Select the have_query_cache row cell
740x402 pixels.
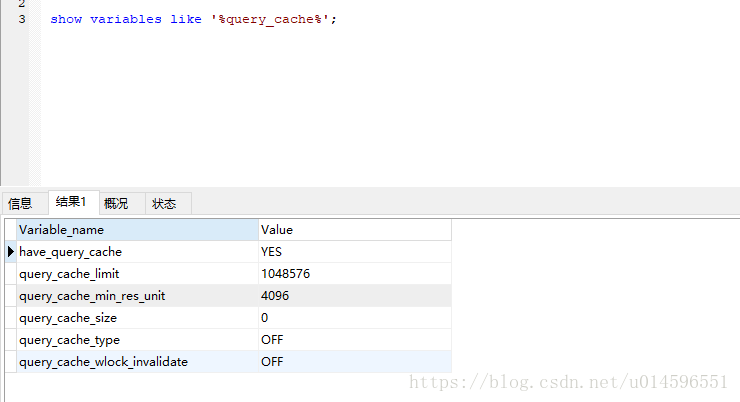click(137, 252)
